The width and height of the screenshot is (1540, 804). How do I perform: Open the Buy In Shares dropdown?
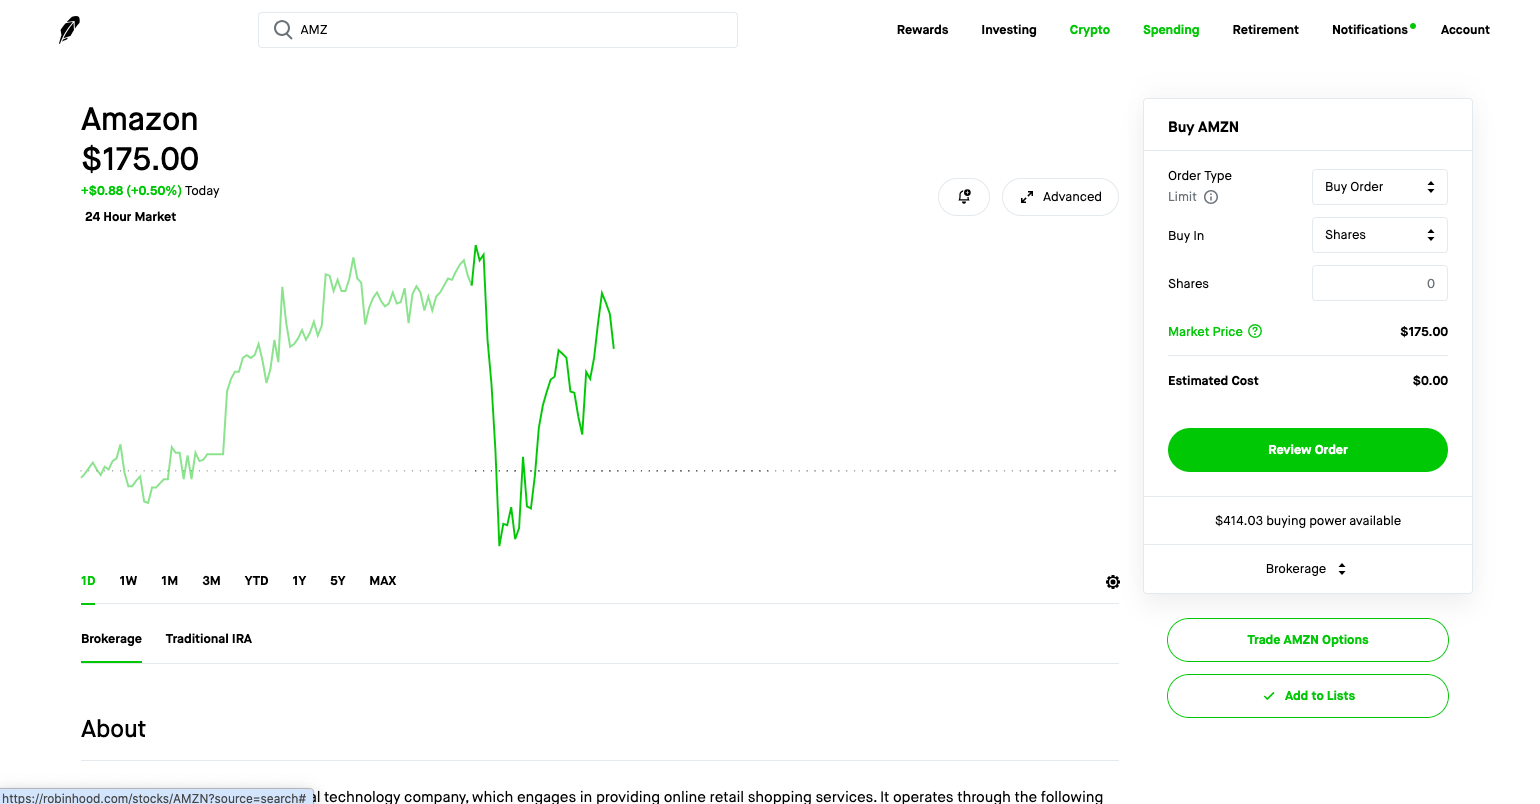click(1380, 235)
